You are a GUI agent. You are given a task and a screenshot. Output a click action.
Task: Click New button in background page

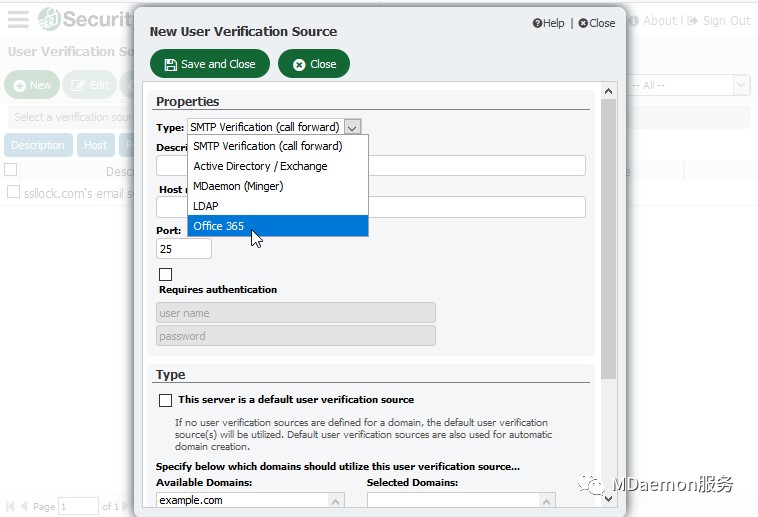(x=32, y=85)
